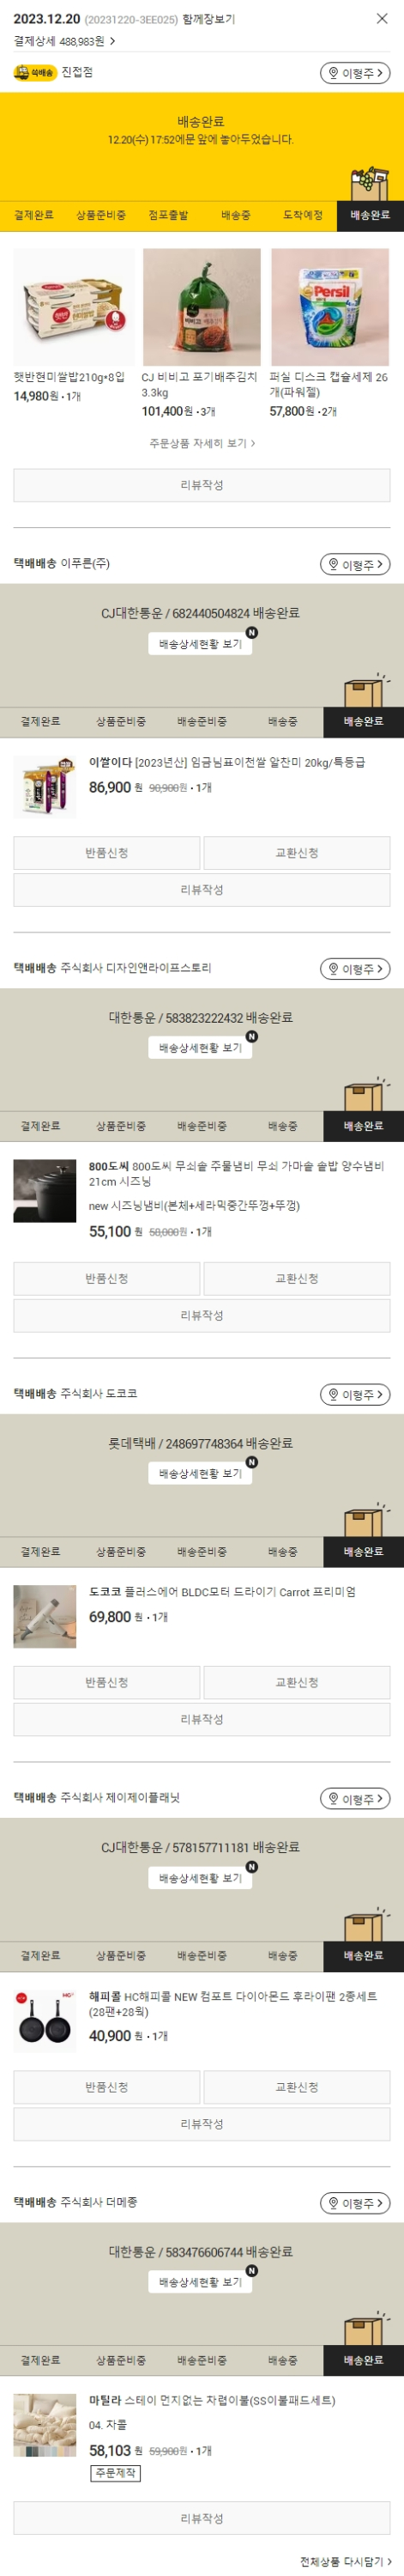
Task: Open CJ 비비고 포기배추김치 product image
Action: [x=201, y=307]
